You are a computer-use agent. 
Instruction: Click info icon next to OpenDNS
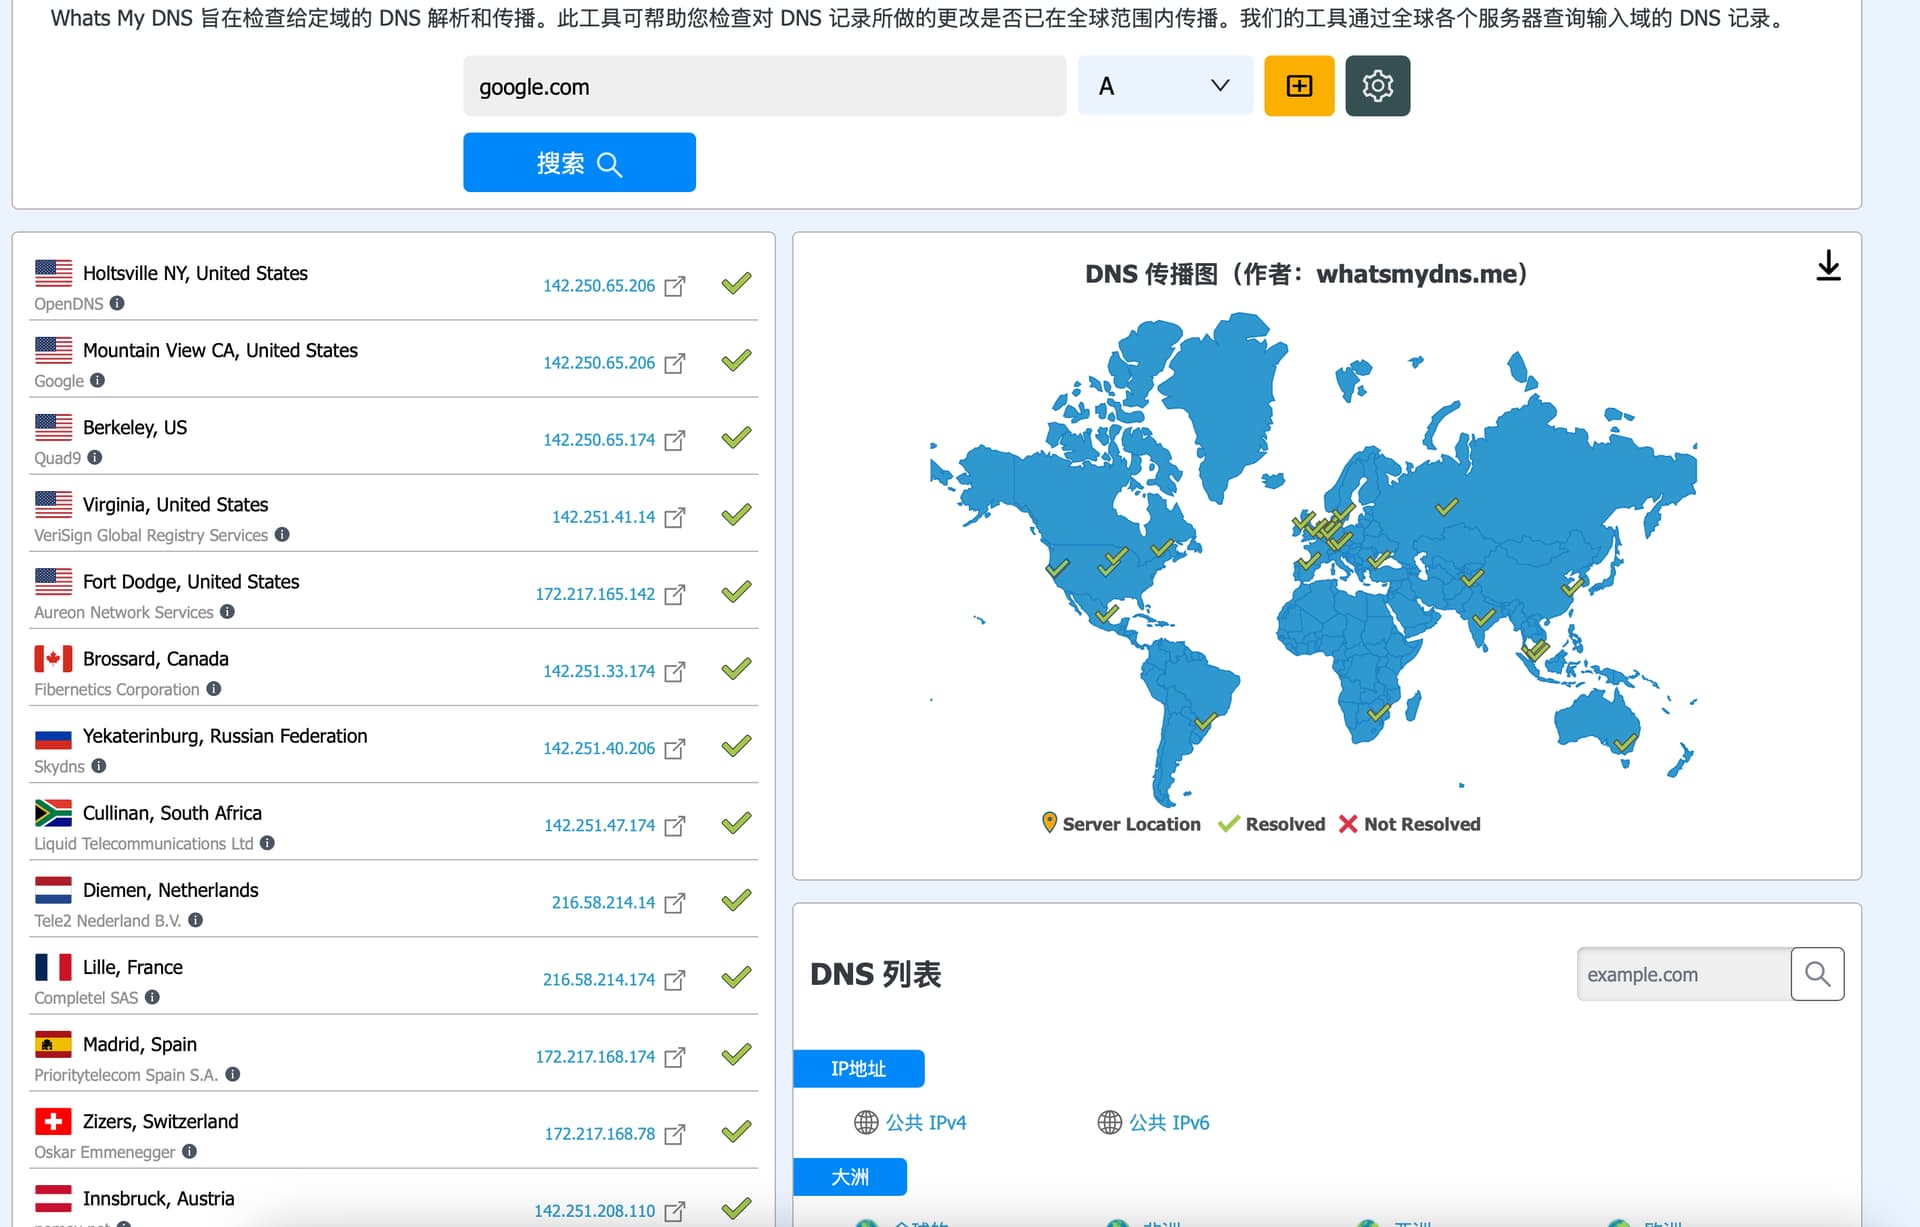point(117,303)
